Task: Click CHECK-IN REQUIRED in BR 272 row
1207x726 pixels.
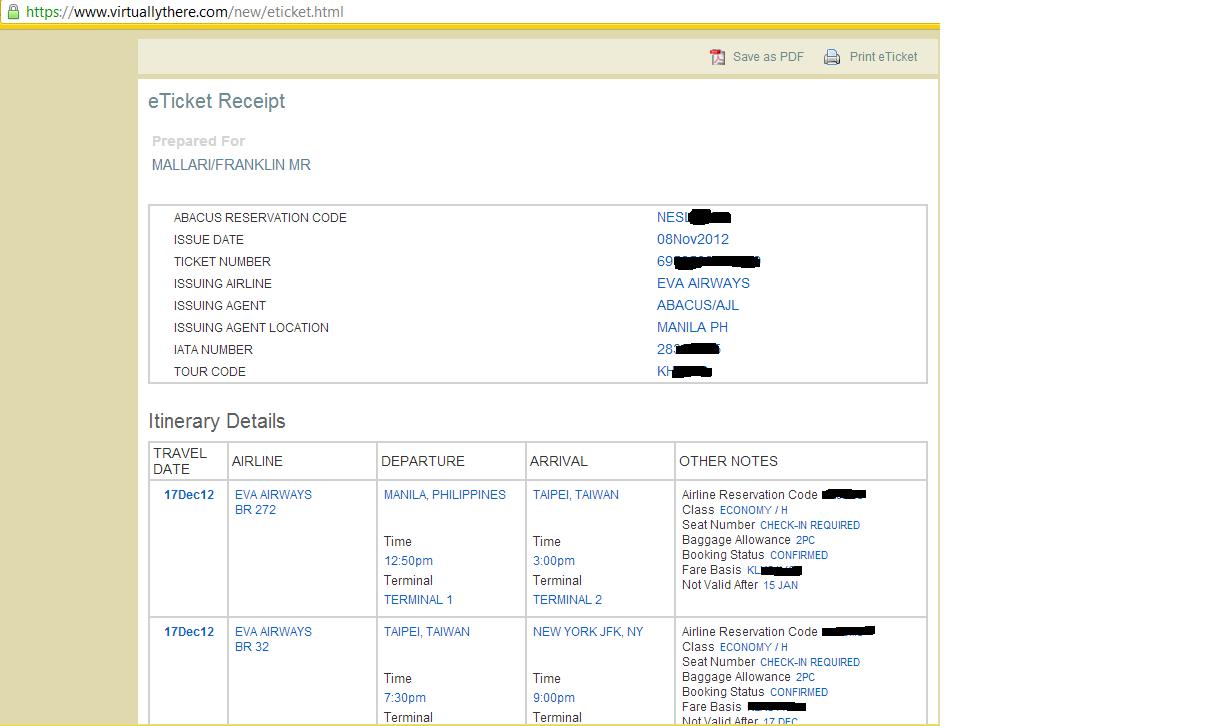Action: point(810,525)
